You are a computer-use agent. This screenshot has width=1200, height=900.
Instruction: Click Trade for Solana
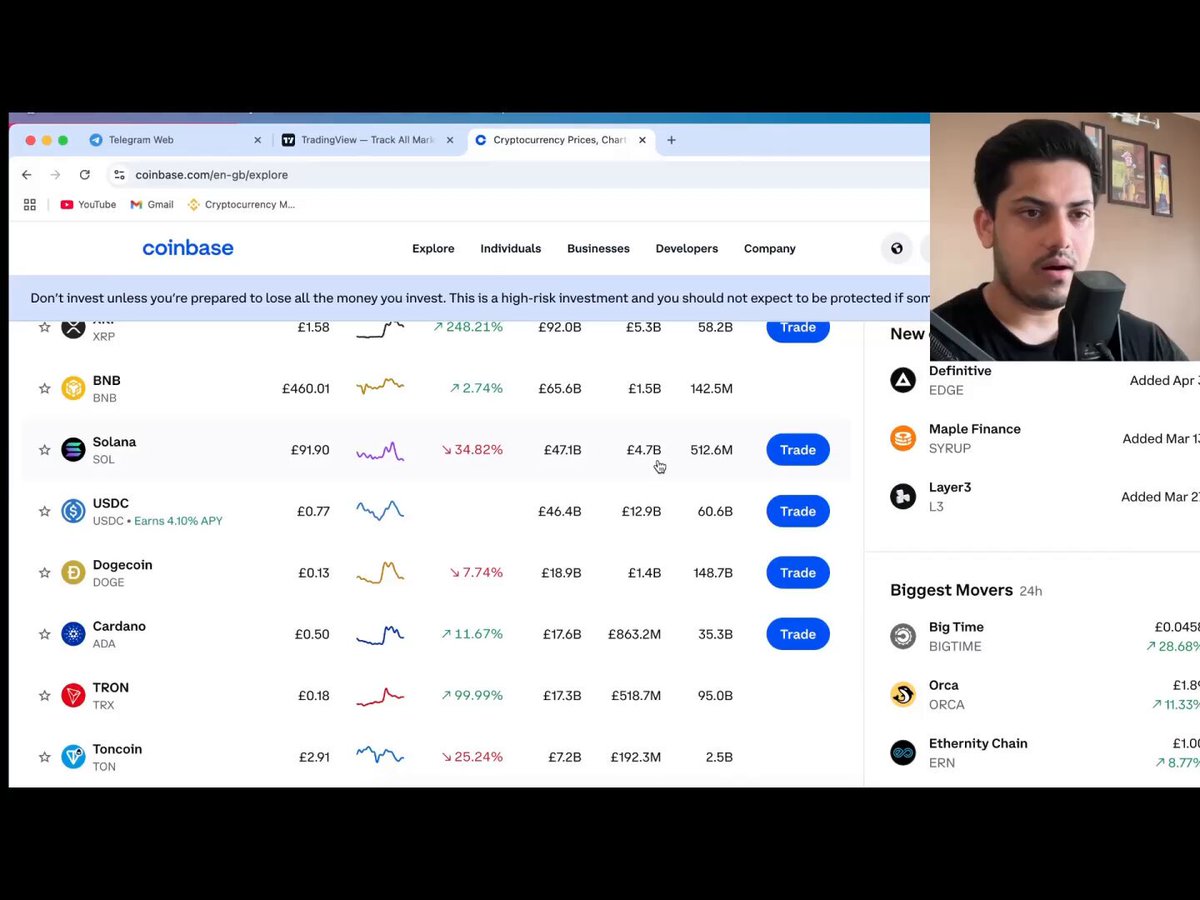tap(798, 450)
